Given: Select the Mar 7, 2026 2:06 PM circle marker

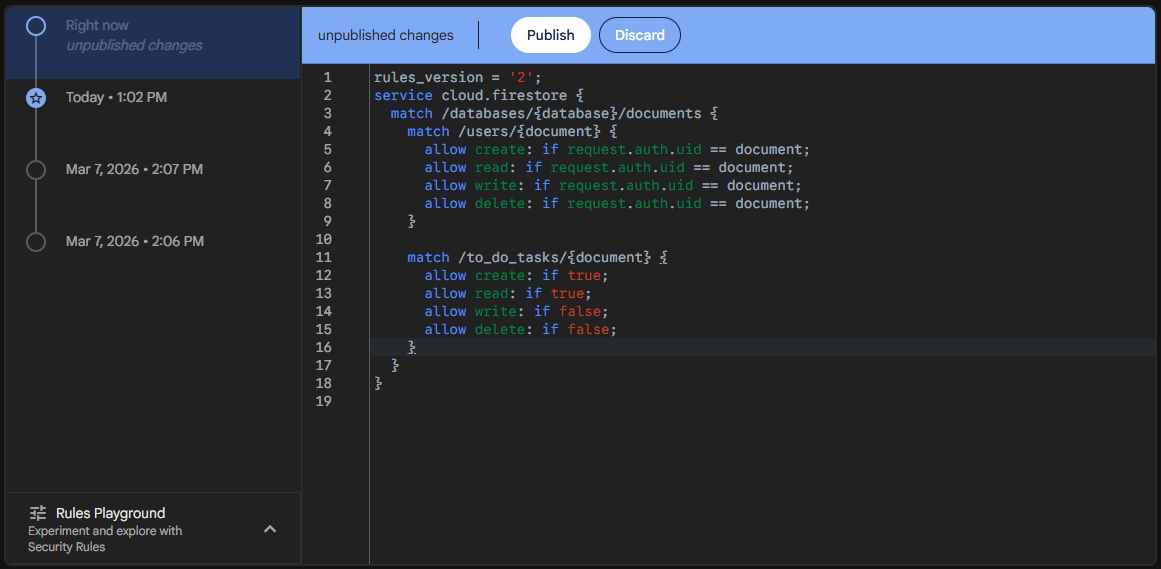Looking at the screenshot, I should pos(36,242).
